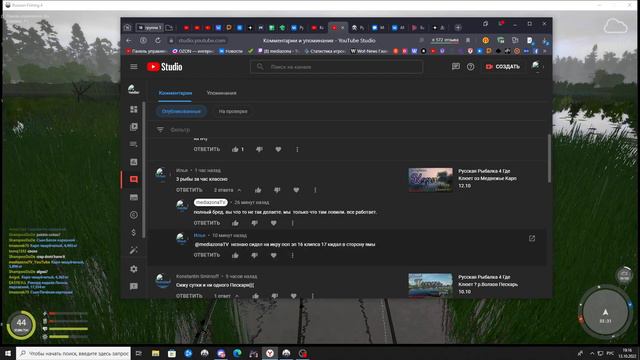Open more options for the first visible comment
The width and height of the screenshot is (640, 360).
click(x=297, y=149)
